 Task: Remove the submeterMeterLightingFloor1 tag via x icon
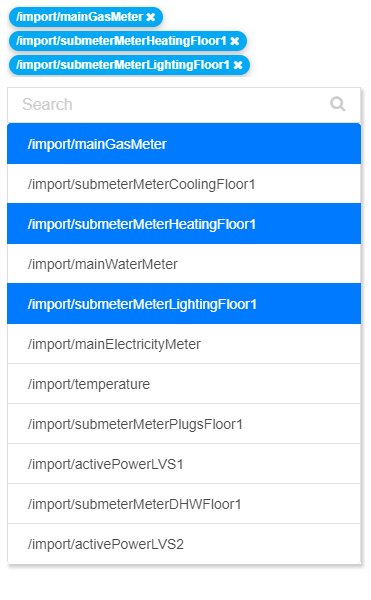[x=238, y=65]
